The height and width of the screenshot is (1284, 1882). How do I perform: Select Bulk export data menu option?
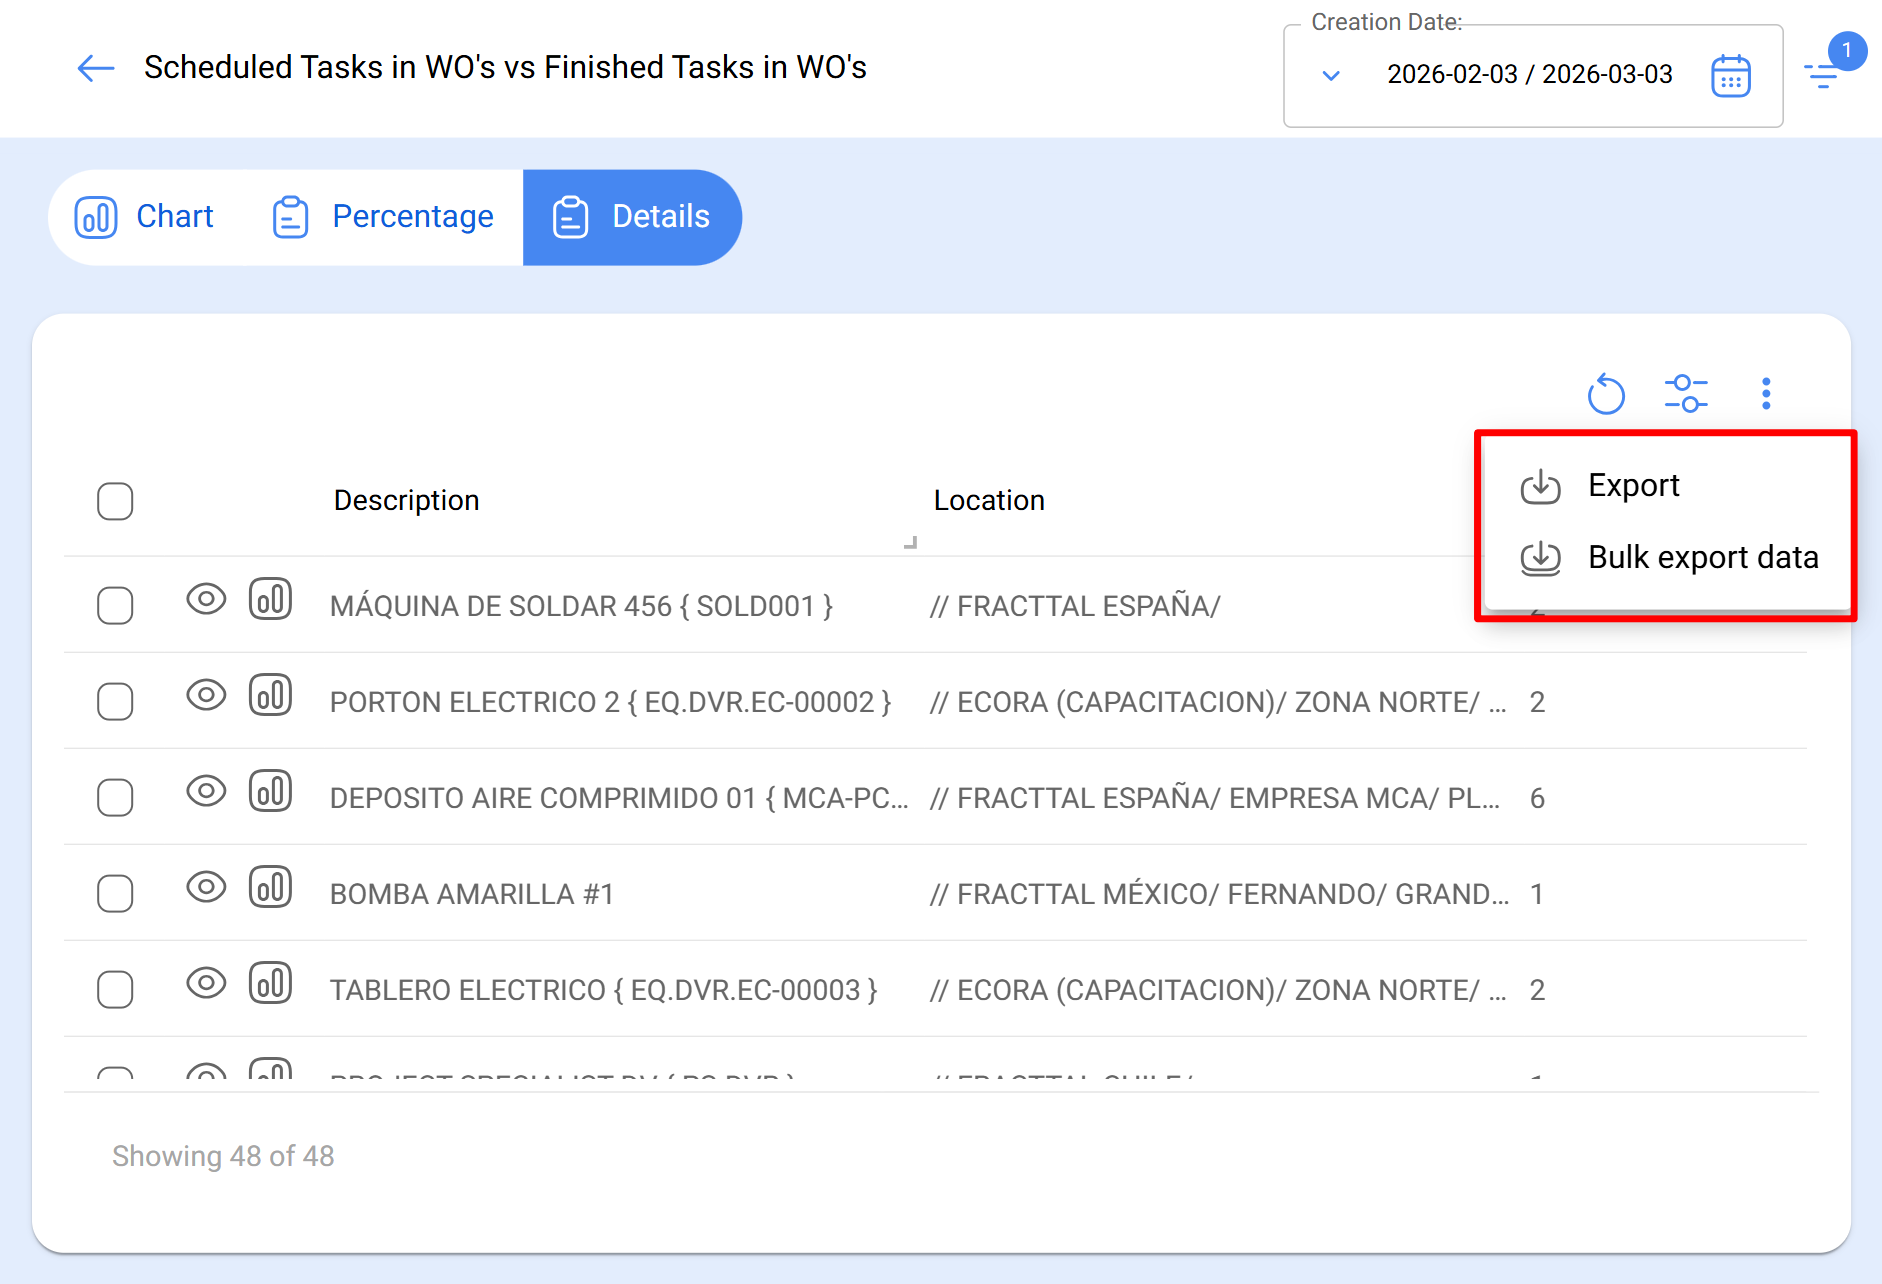[1702, 558]
